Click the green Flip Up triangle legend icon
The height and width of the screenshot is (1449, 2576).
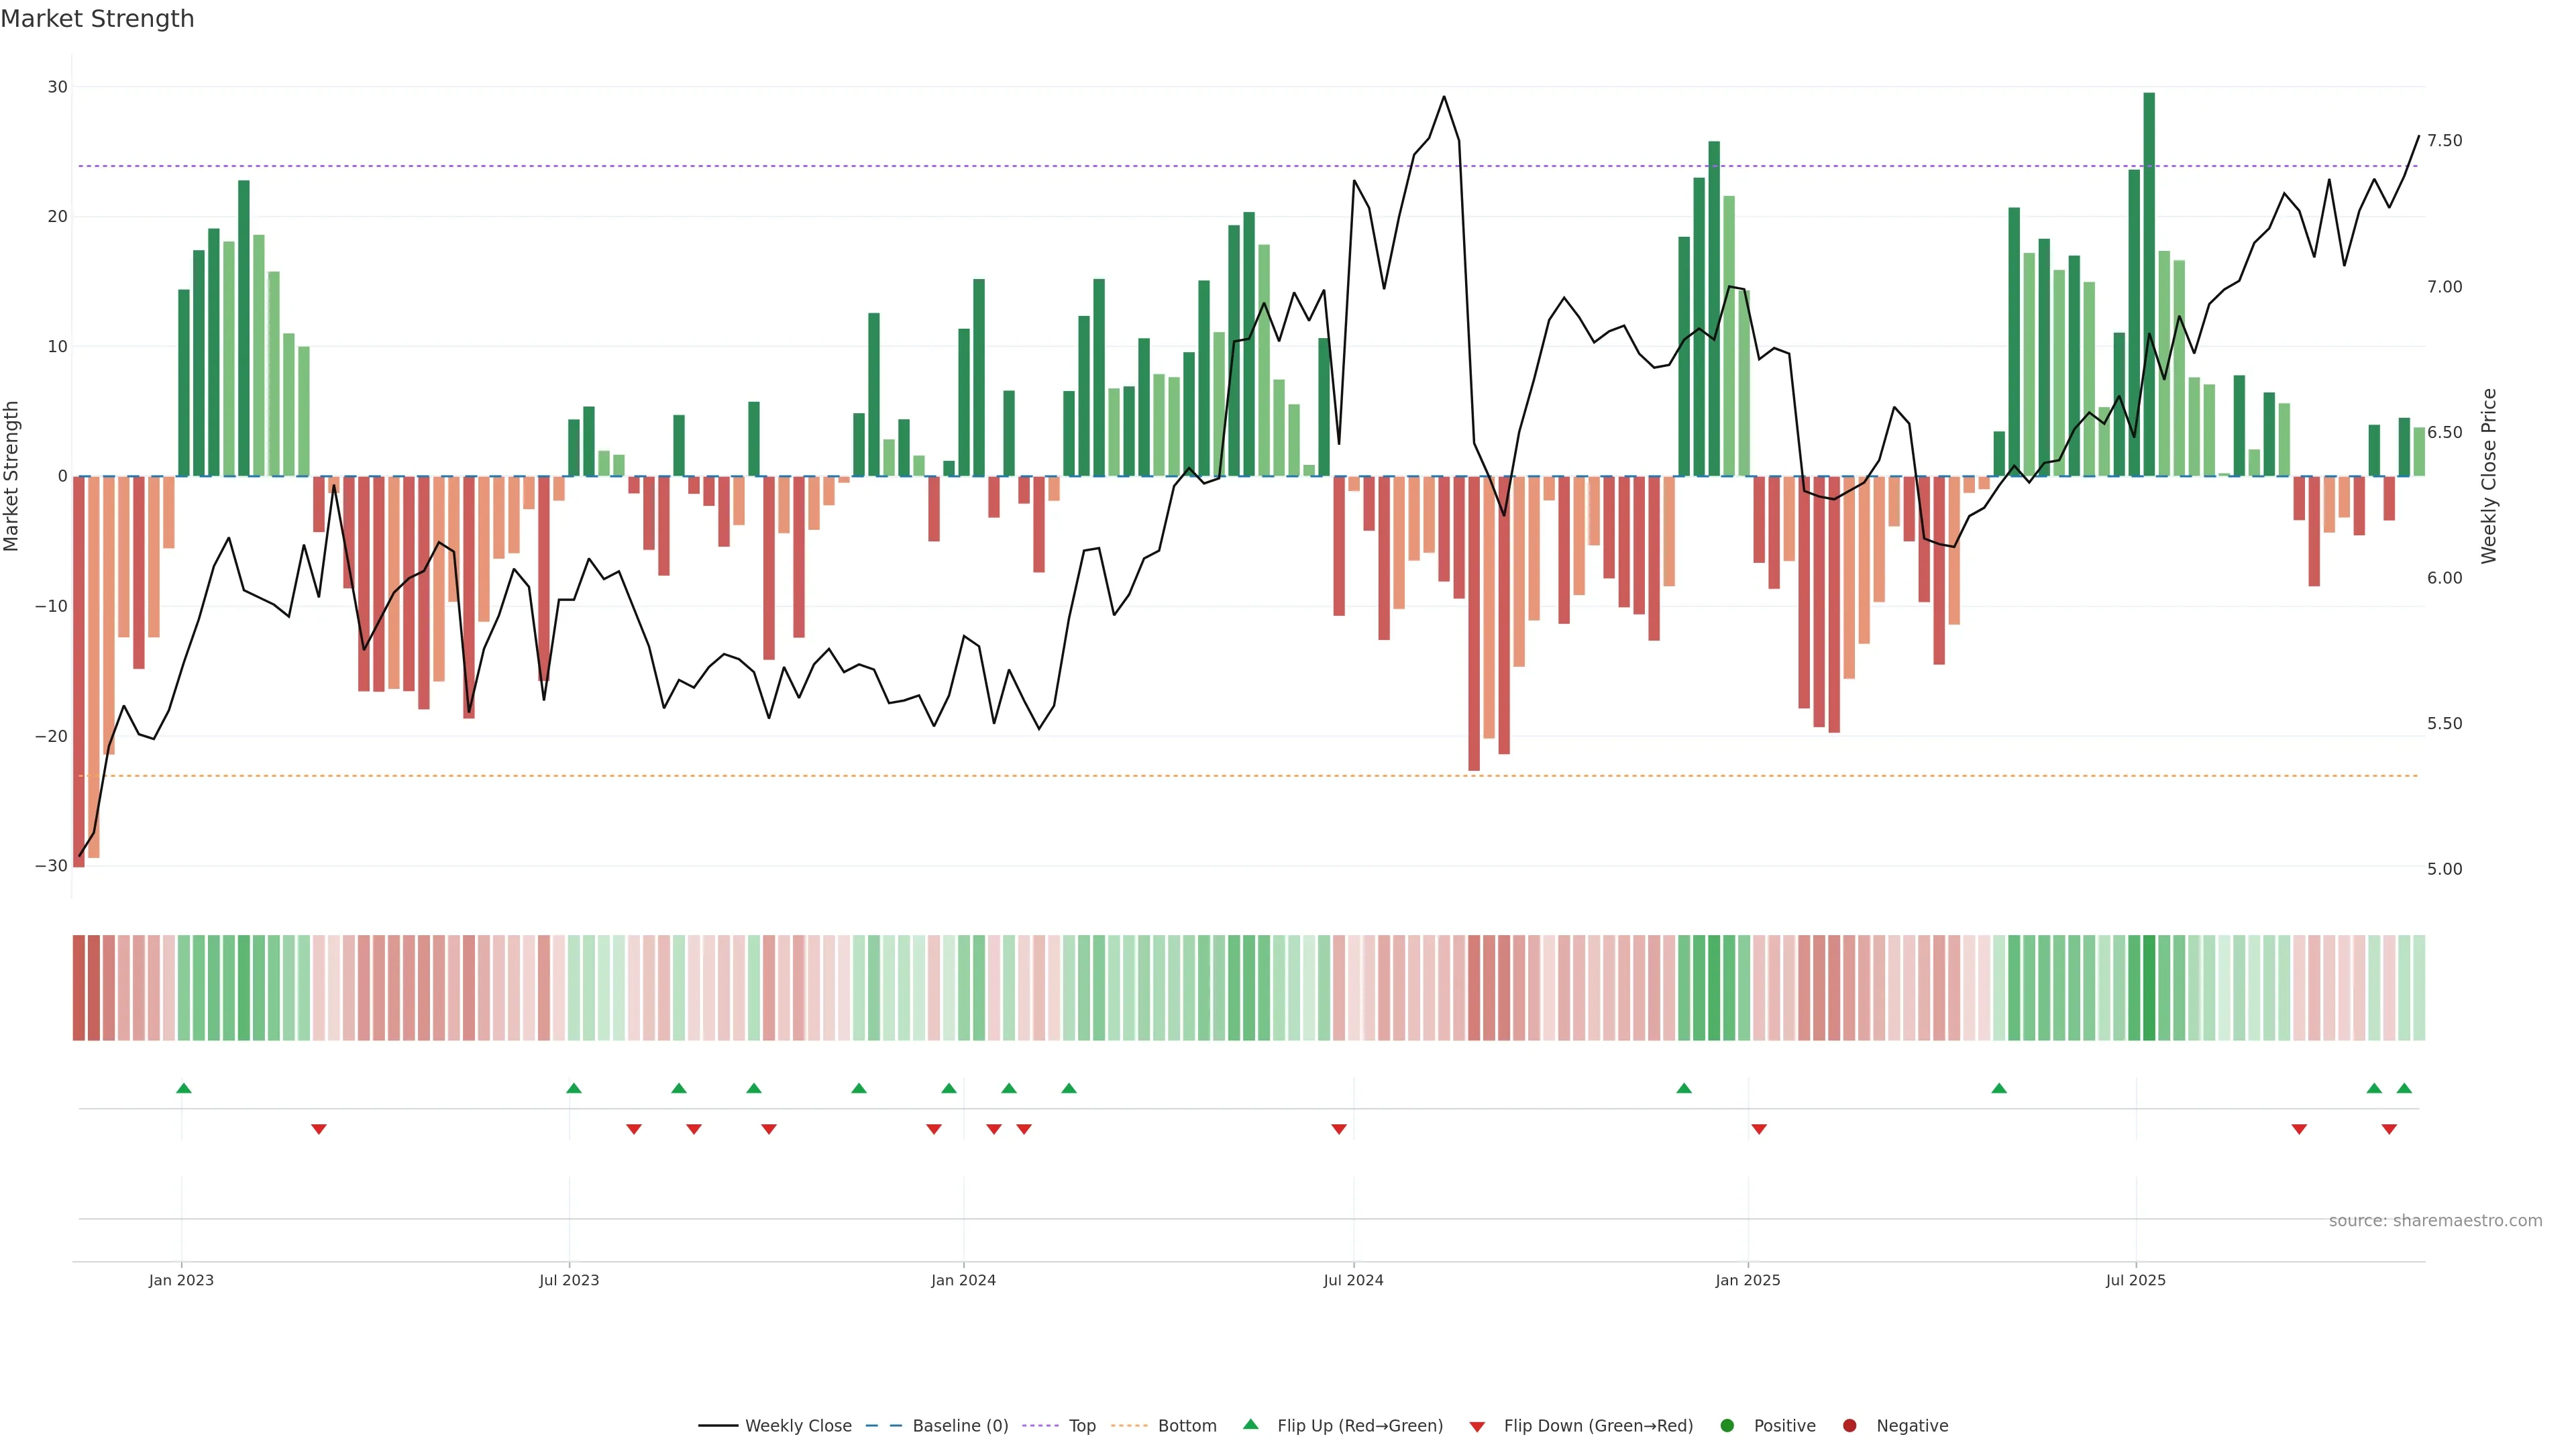1250,1424
